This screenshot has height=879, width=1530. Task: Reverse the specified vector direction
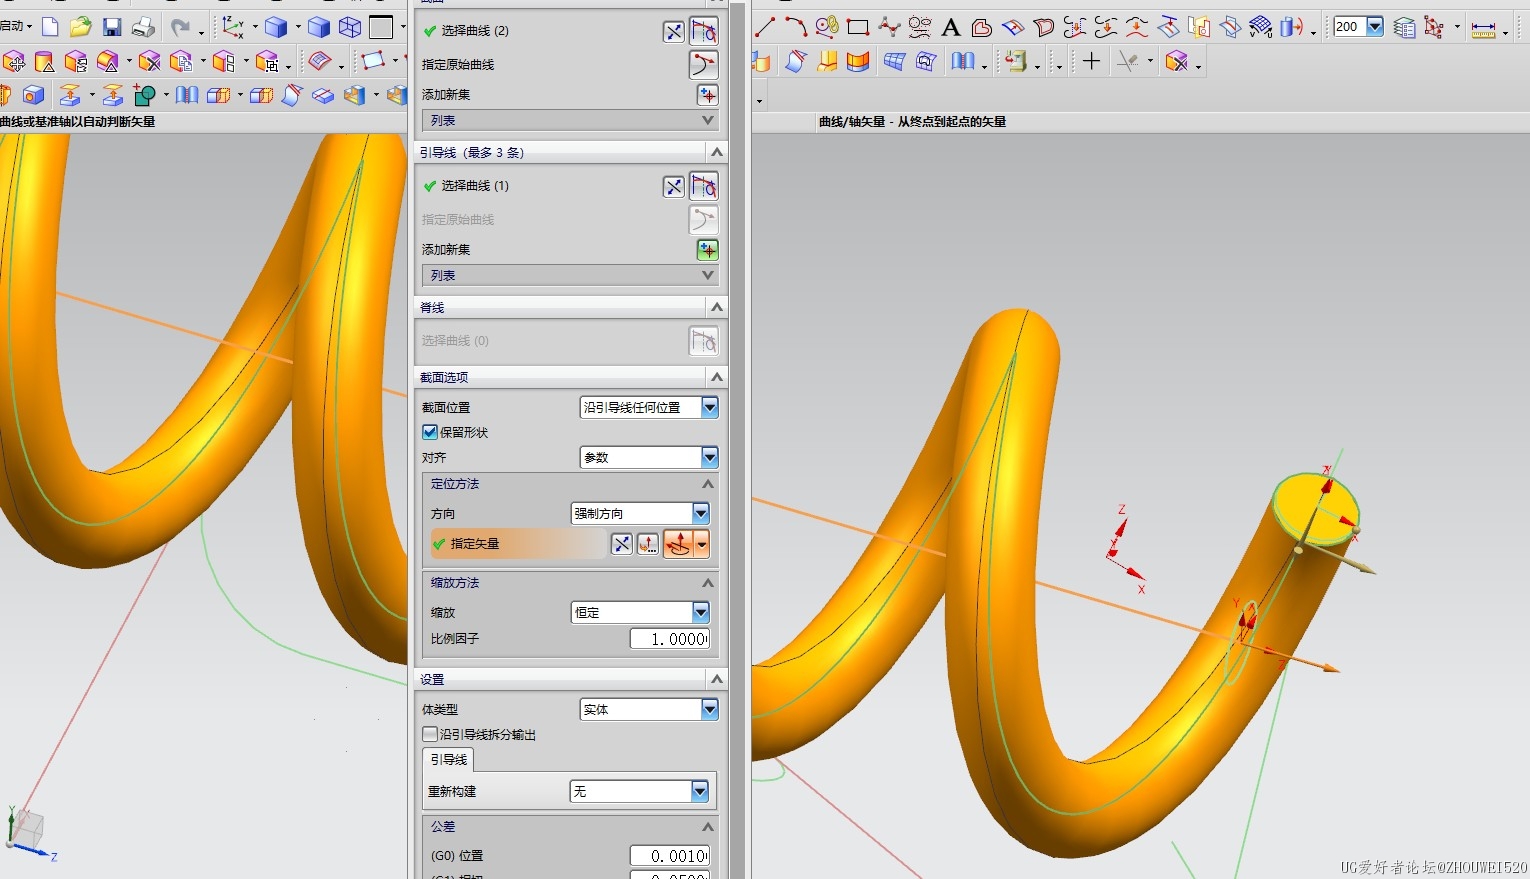[622, 544]
